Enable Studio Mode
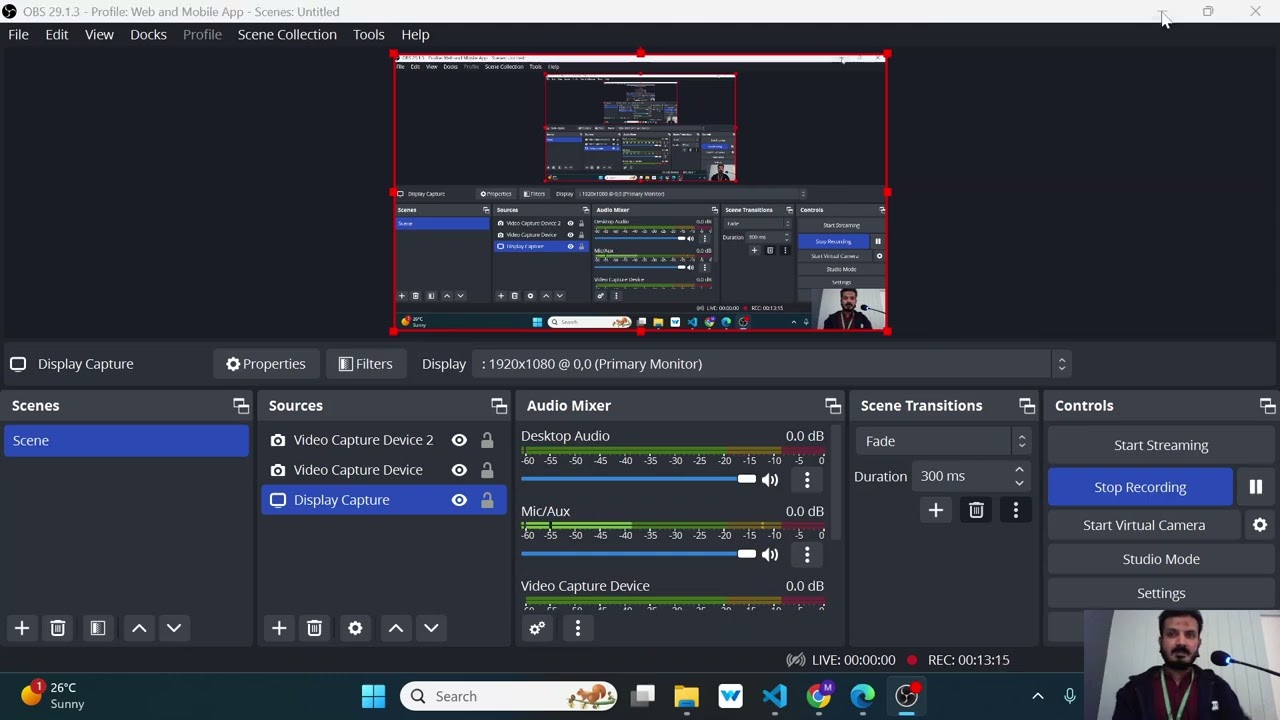Image resolution: width=1280 pixels, height=720 pixels. [x=1161, y=559]
